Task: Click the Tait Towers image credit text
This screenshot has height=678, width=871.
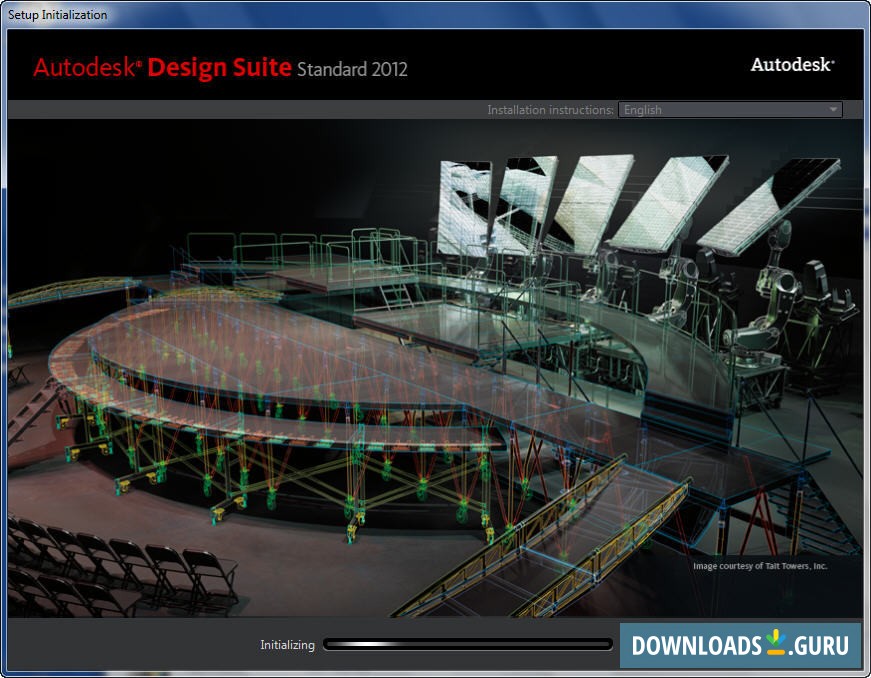Action: [760, 566]
